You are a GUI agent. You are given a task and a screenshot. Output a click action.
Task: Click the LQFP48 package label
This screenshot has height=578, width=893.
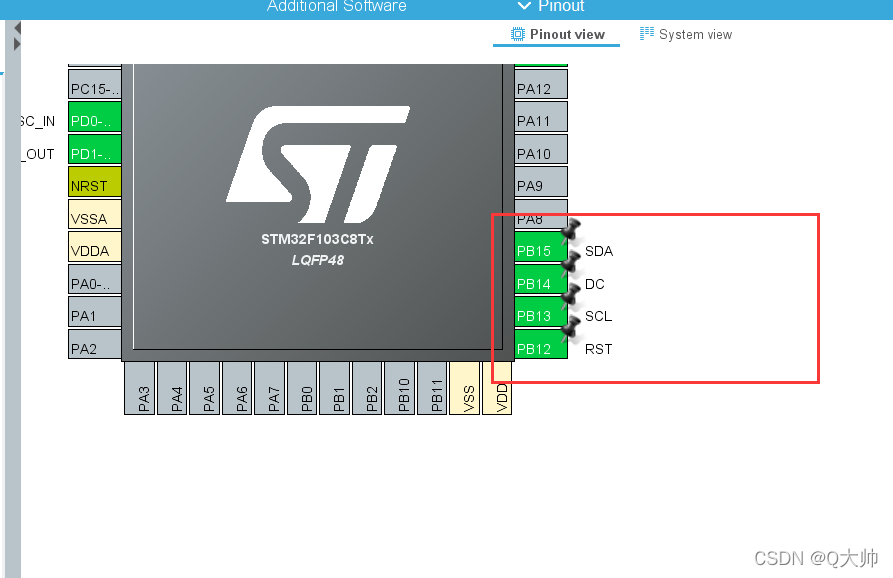pyautogui.click(x=318, y=260)
